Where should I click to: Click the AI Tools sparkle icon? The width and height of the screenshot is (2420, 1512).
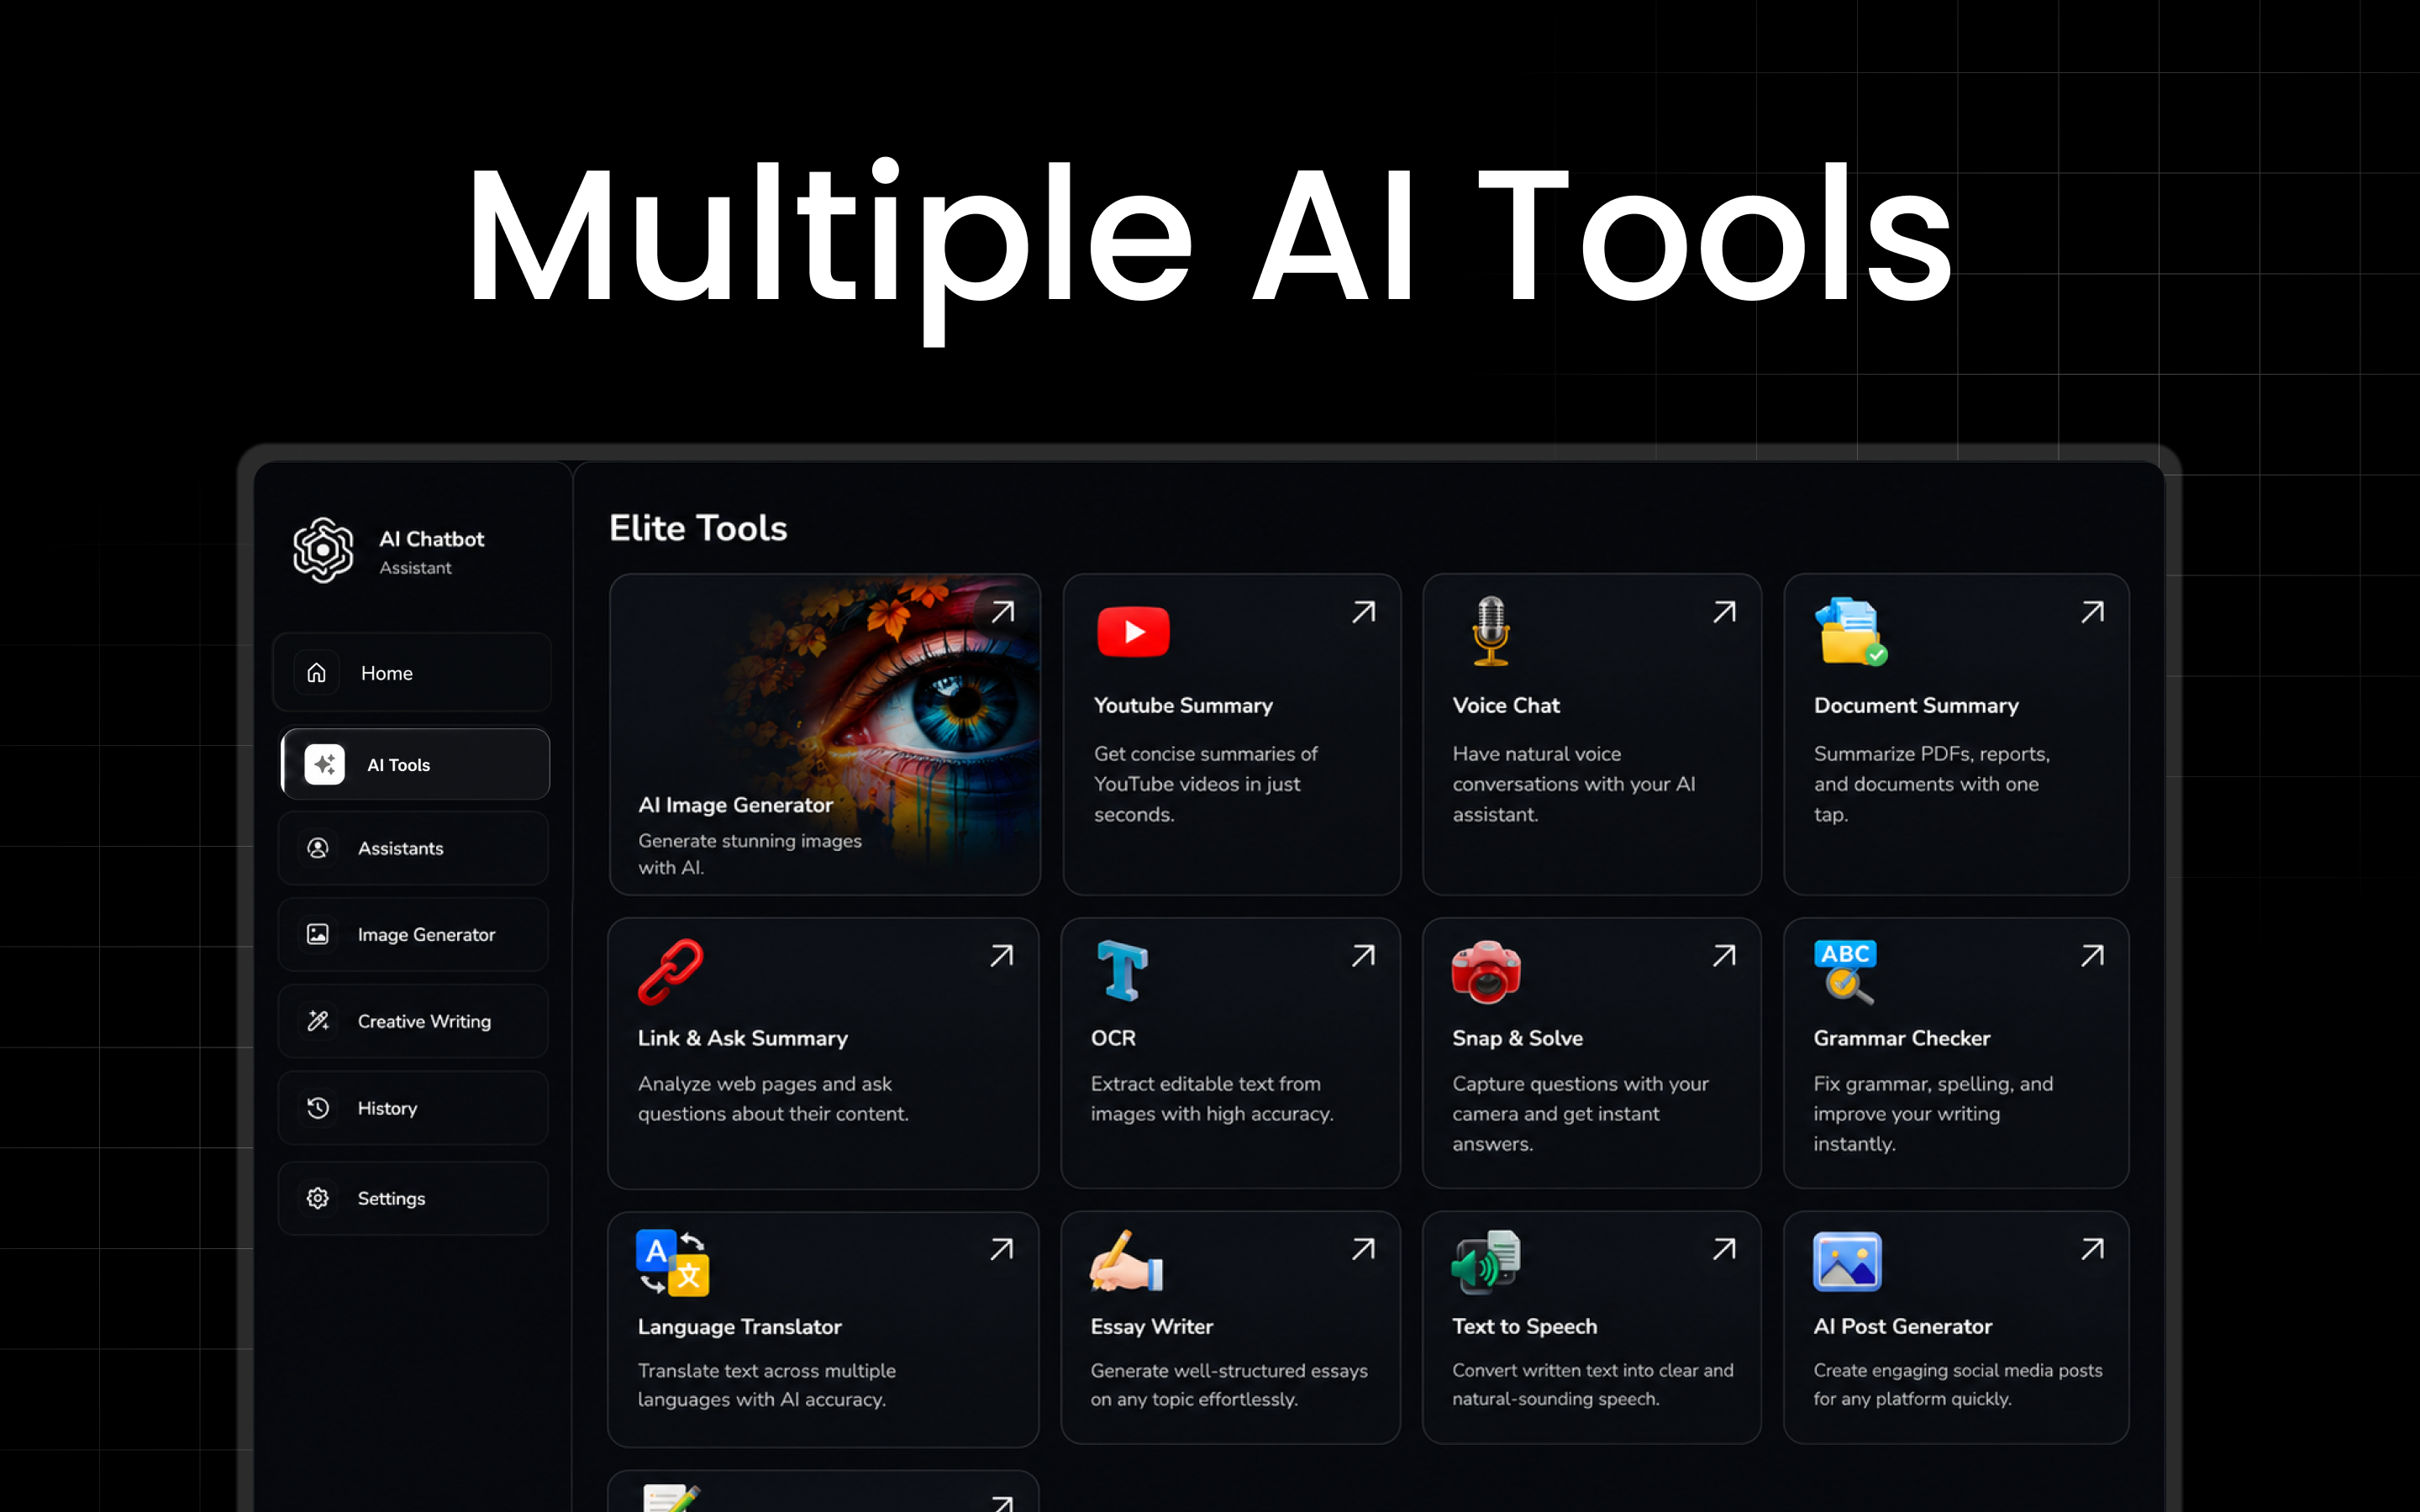[324, 764]
